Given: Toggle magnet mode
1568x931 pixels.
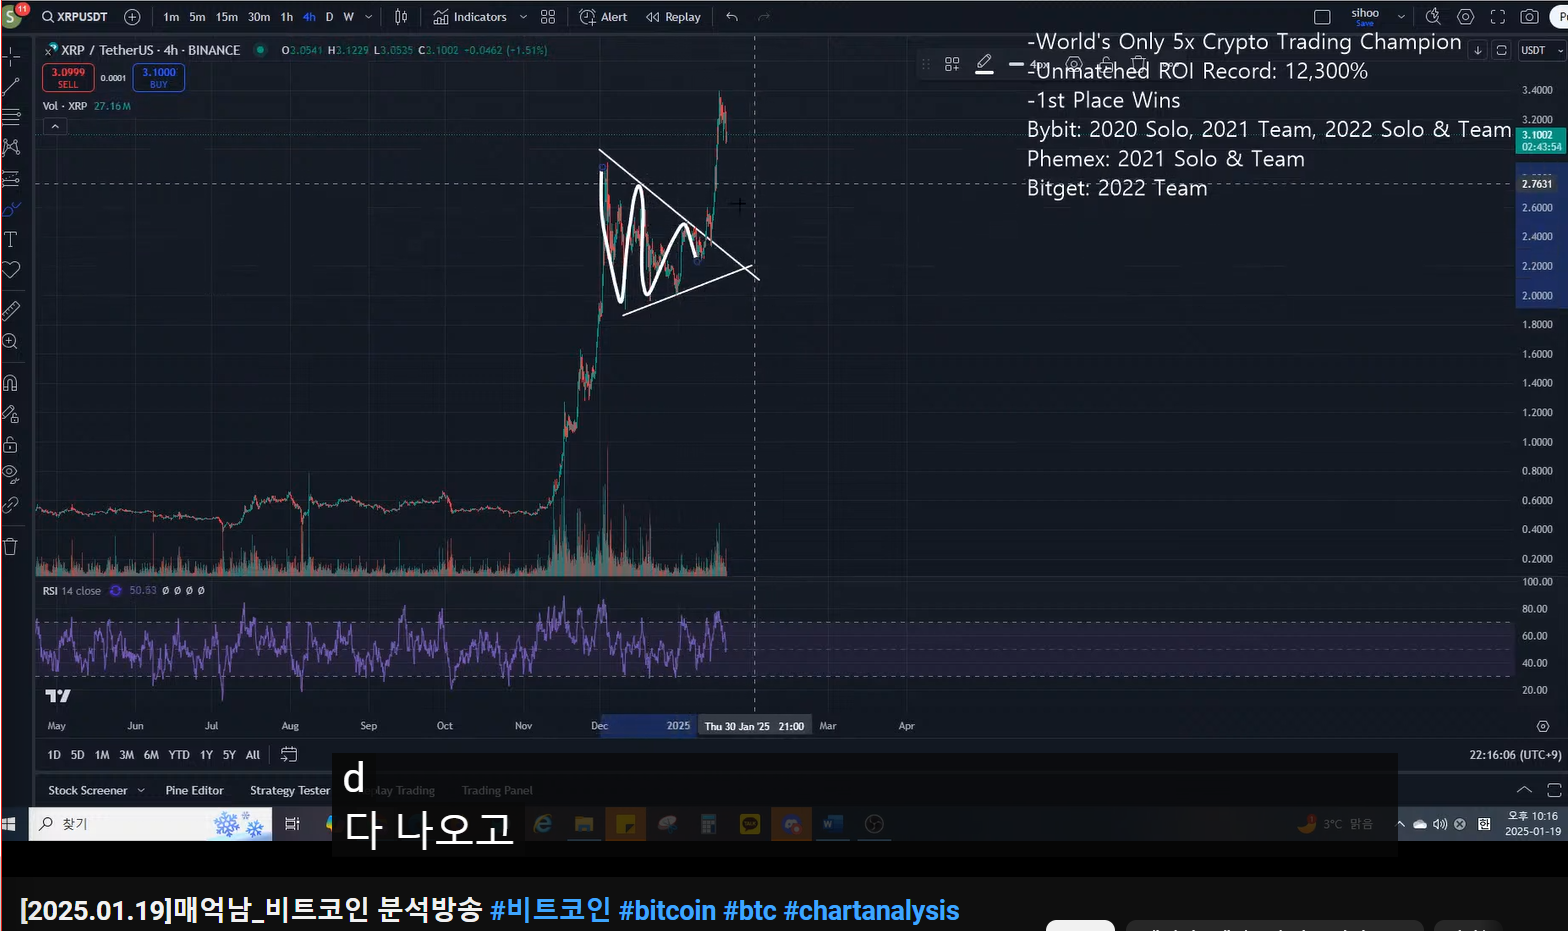Looking at the screenshot, I should (x=11, y=383).
